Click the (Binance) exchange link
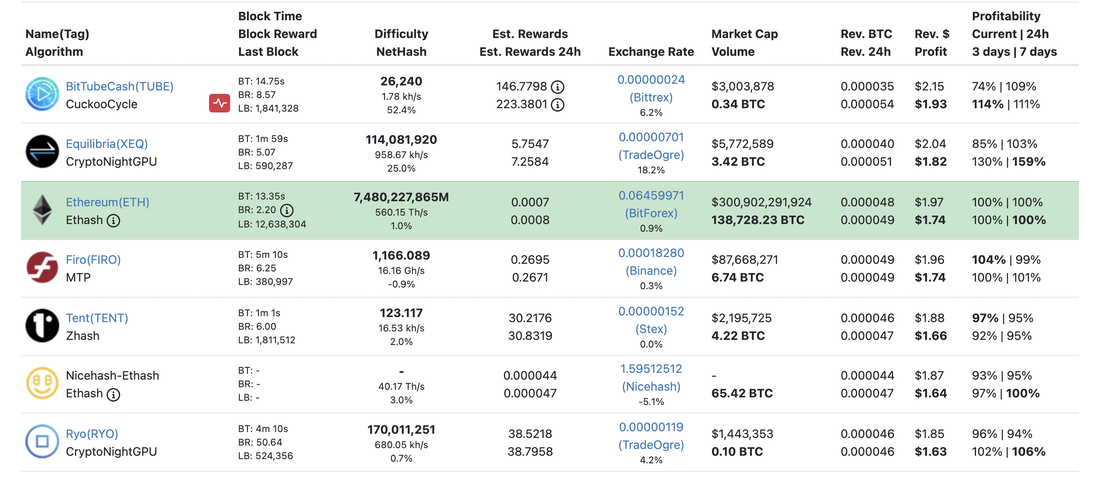1100x487 pixels. tap(651, 271)
